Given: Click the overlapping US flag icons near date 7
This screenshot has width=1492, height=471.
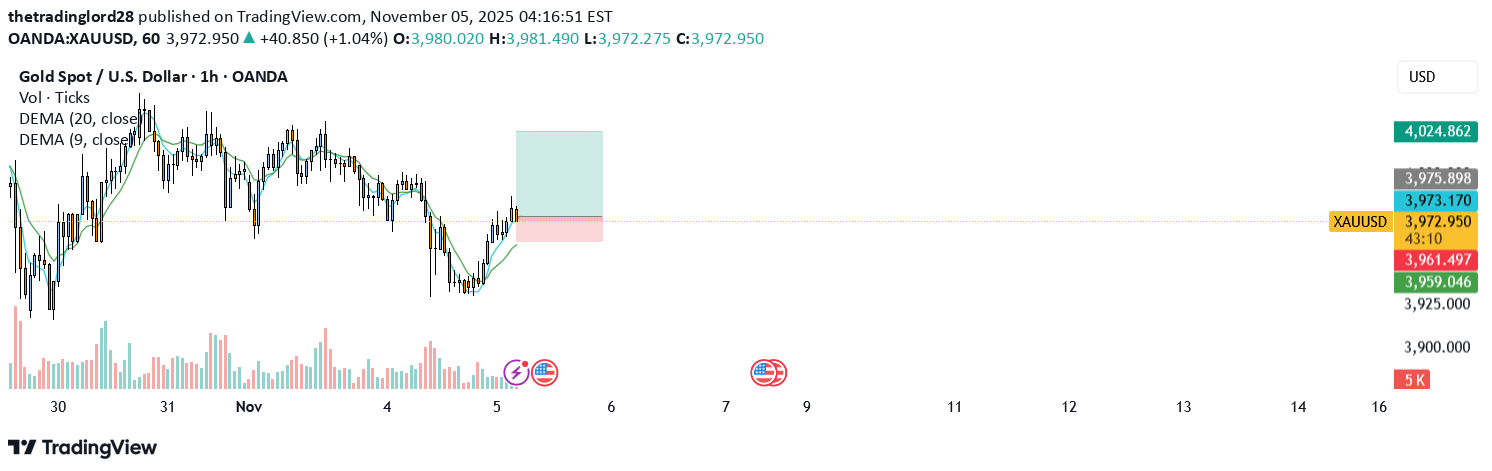Looking at the screenshot, I should pyautogui.click(x=768, y=374).
